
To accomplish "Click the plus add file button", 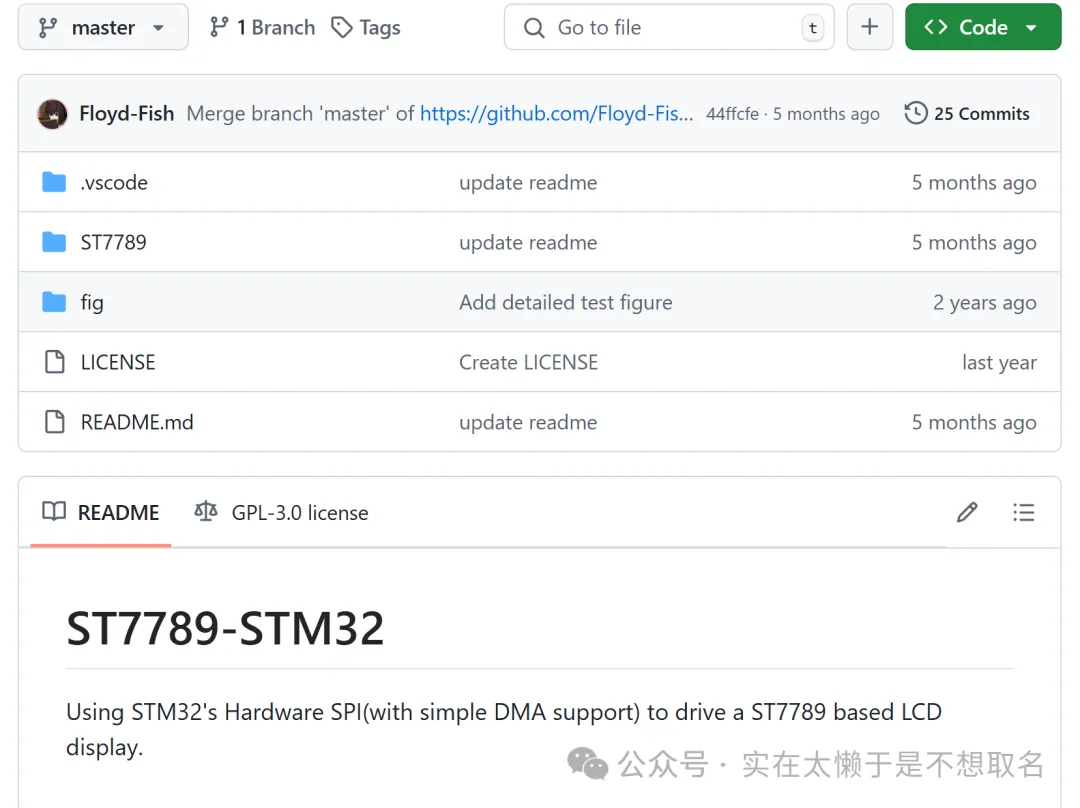I will tap(869, 28).
